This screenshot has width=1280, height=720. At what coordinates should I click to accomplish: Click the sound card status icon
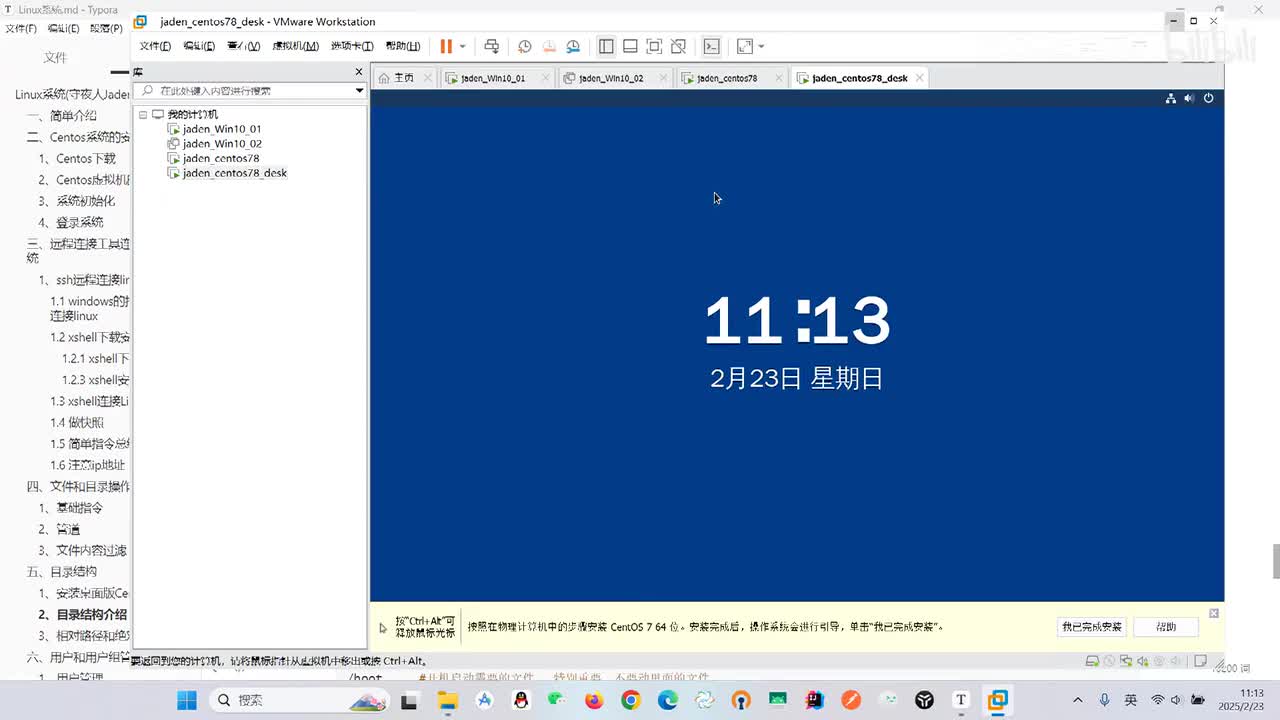tap(1143, 661)
